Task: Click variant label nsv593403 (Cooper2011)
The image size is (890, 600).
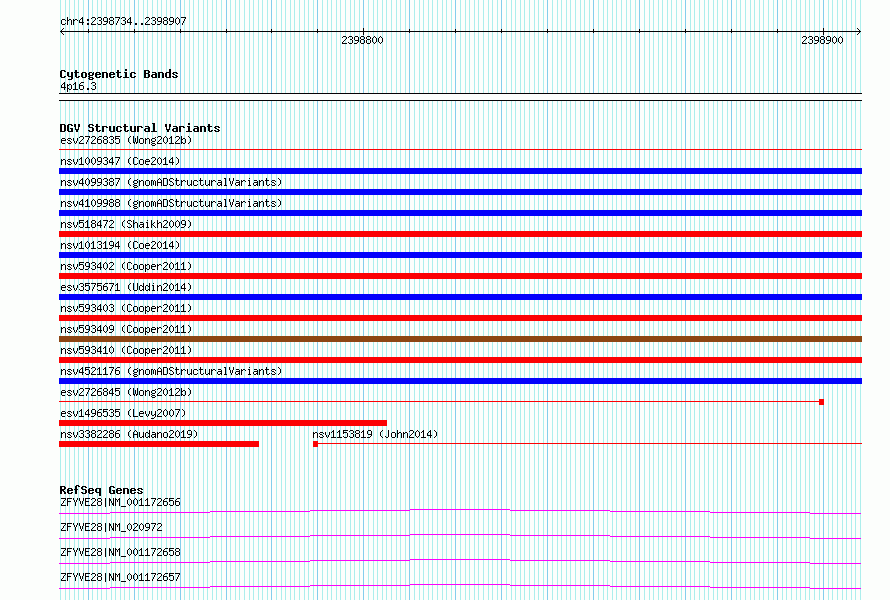Action: point(126,308)
